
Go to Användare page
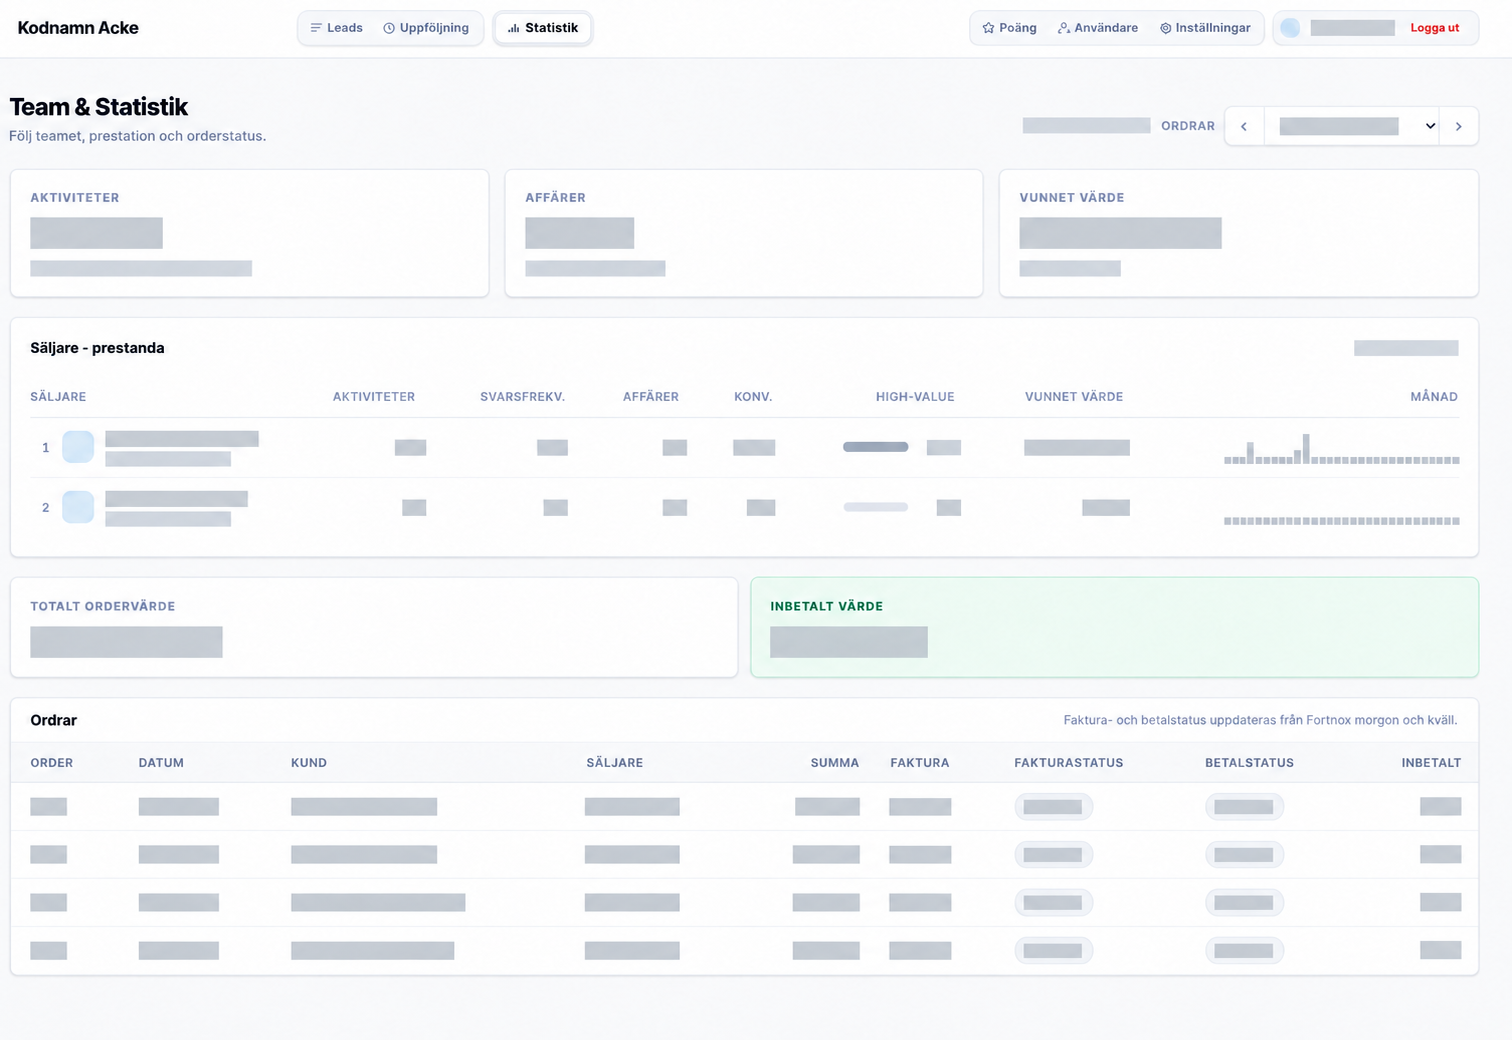click(1097, 28)
